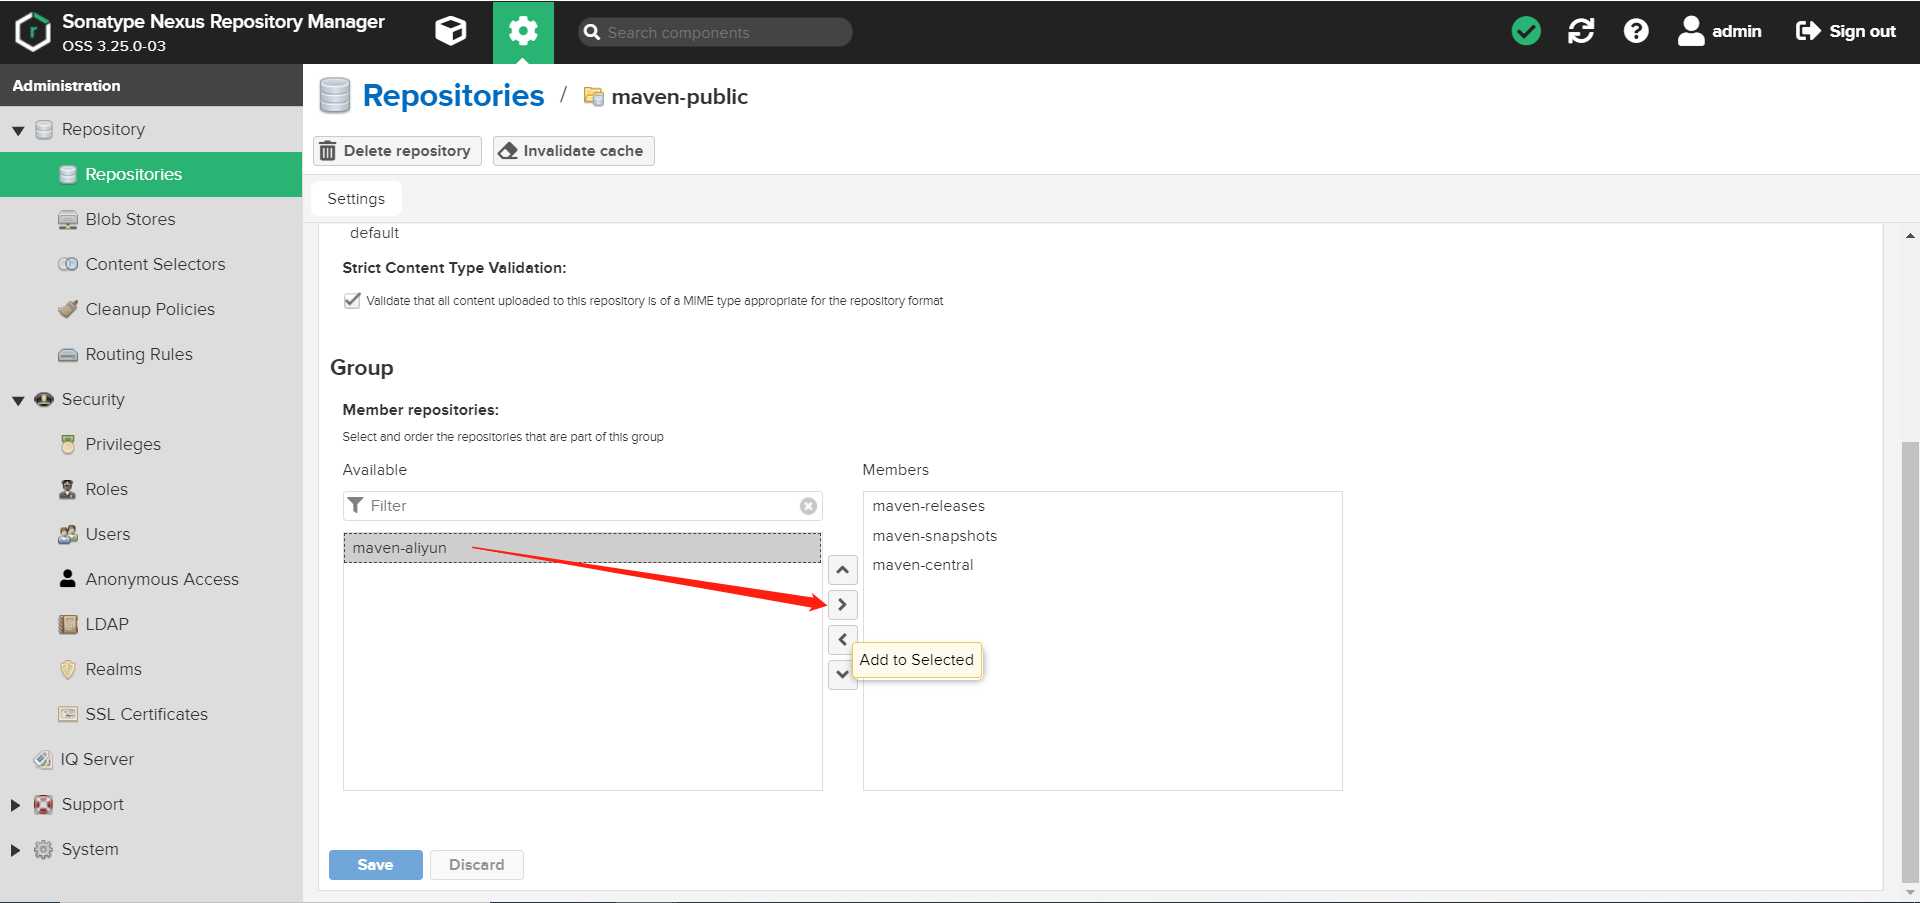1920x903 pixels.
Task: Click the Support lifebuoy icon
Action: [44, 804]
